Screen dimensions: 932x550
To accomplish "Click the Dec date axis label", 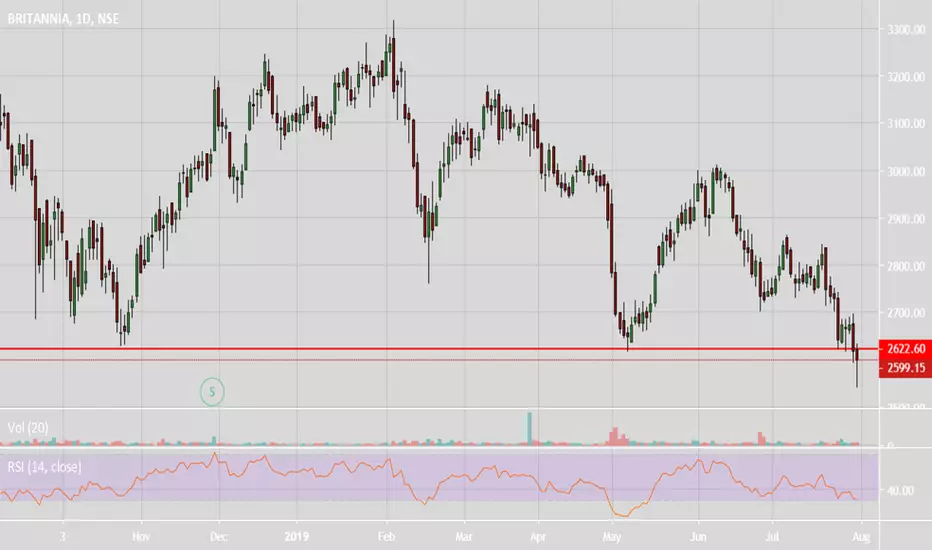I will point(219,537).
